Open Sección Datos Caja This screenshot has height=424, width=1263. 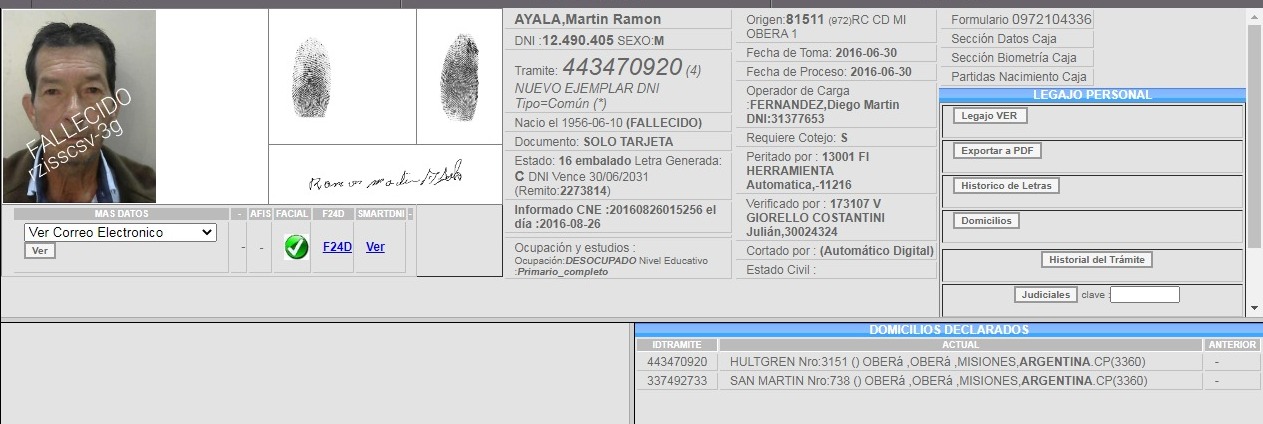[x=1015, y=38]
